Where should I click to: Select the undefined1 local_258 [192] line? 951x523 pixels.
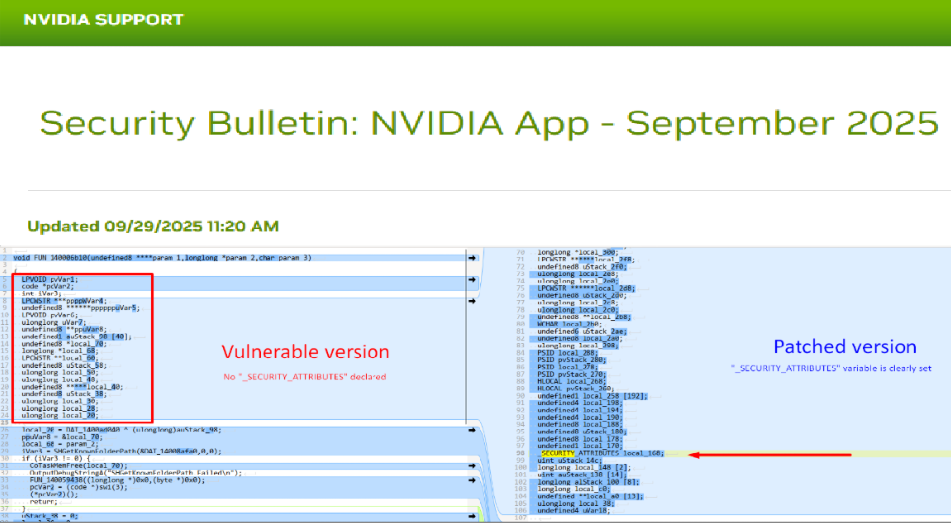[x=592, y=396]
